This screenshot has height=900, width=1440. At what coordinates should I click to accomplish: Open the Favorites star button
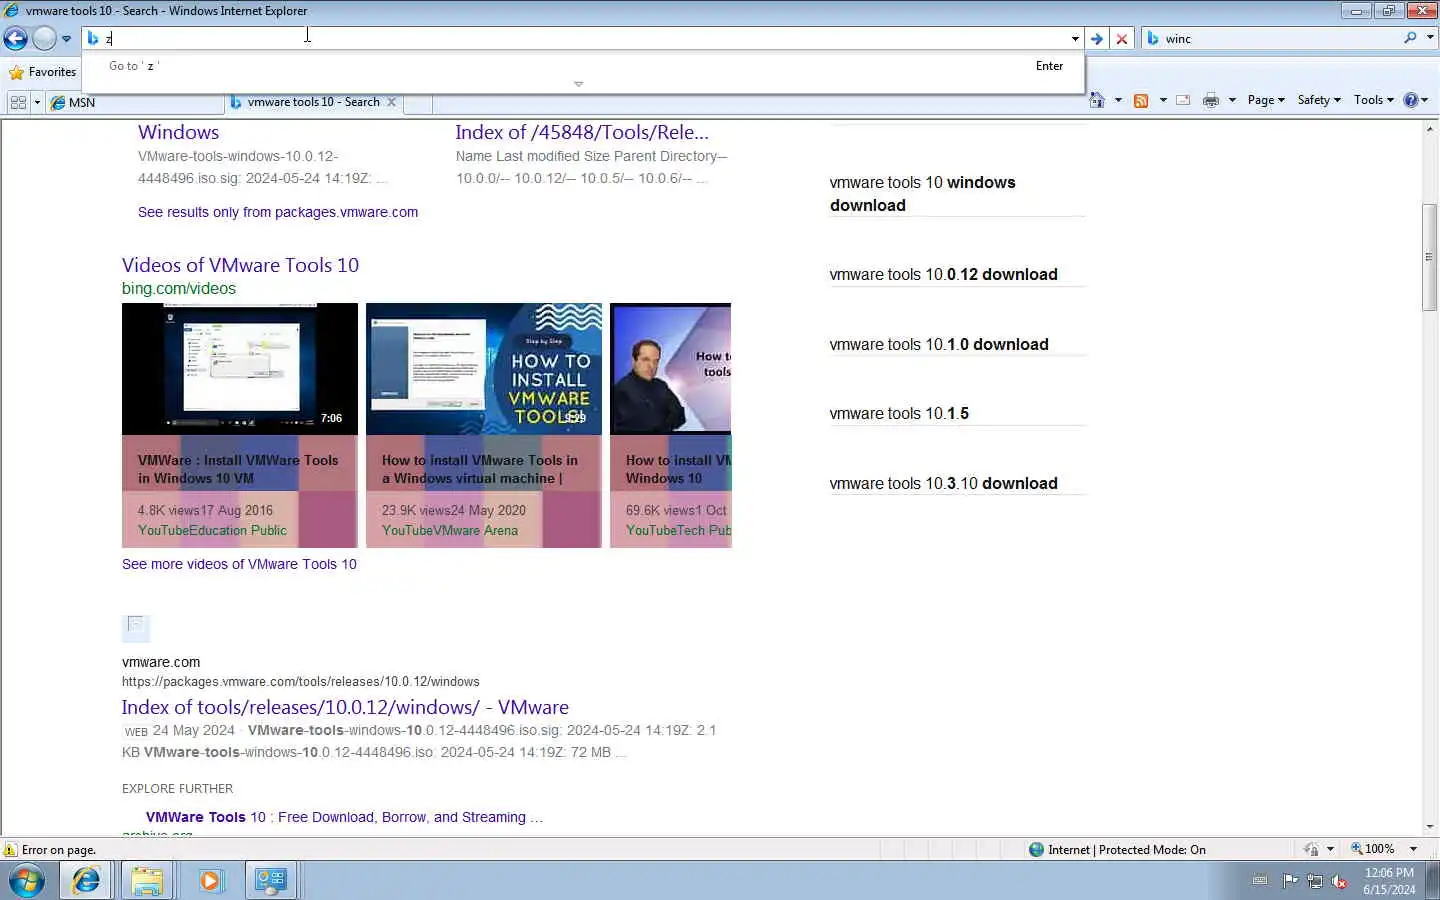(x=42, y=72)
